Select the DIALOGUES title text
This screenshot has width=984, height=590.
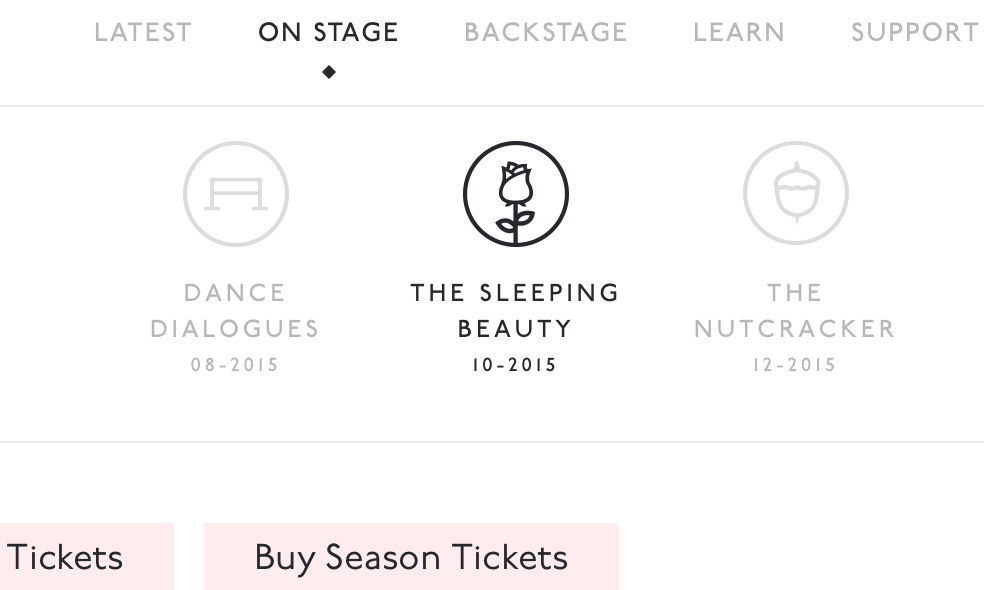[235, 329]
